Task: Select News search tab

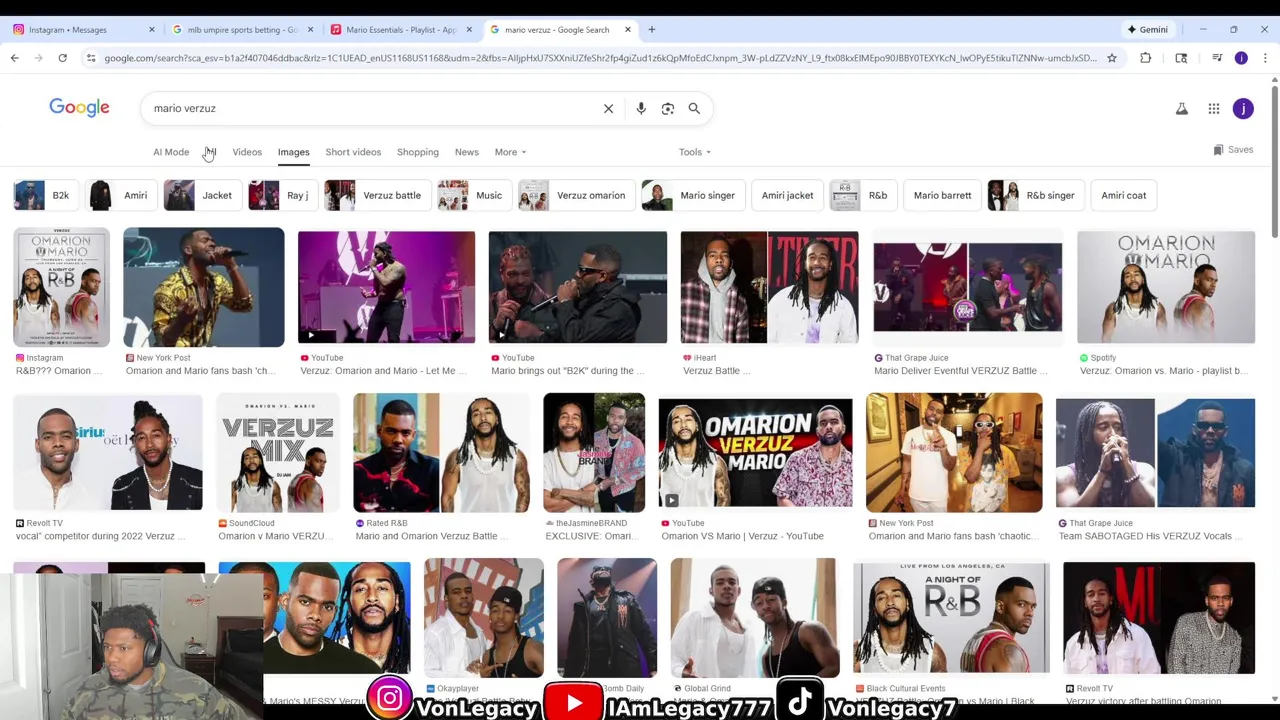Action: click(x=467, y=152)
